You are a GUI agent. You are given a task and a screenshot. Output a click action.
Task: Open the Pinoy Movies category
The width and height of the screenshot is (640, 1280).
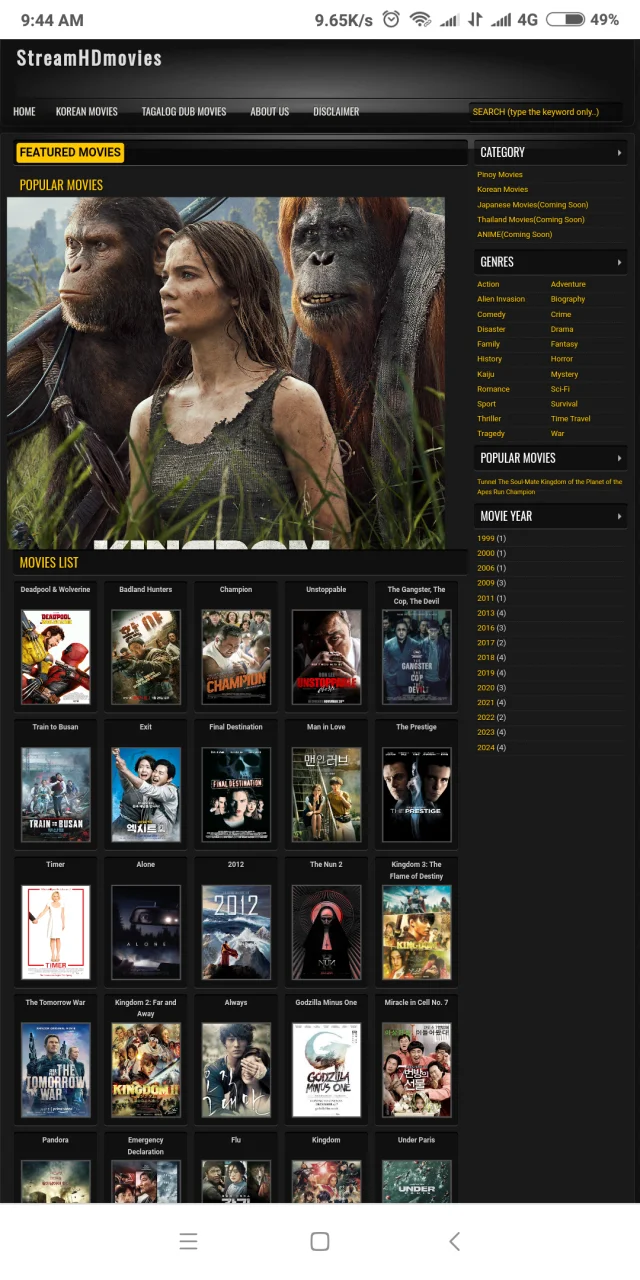point(500,174)
